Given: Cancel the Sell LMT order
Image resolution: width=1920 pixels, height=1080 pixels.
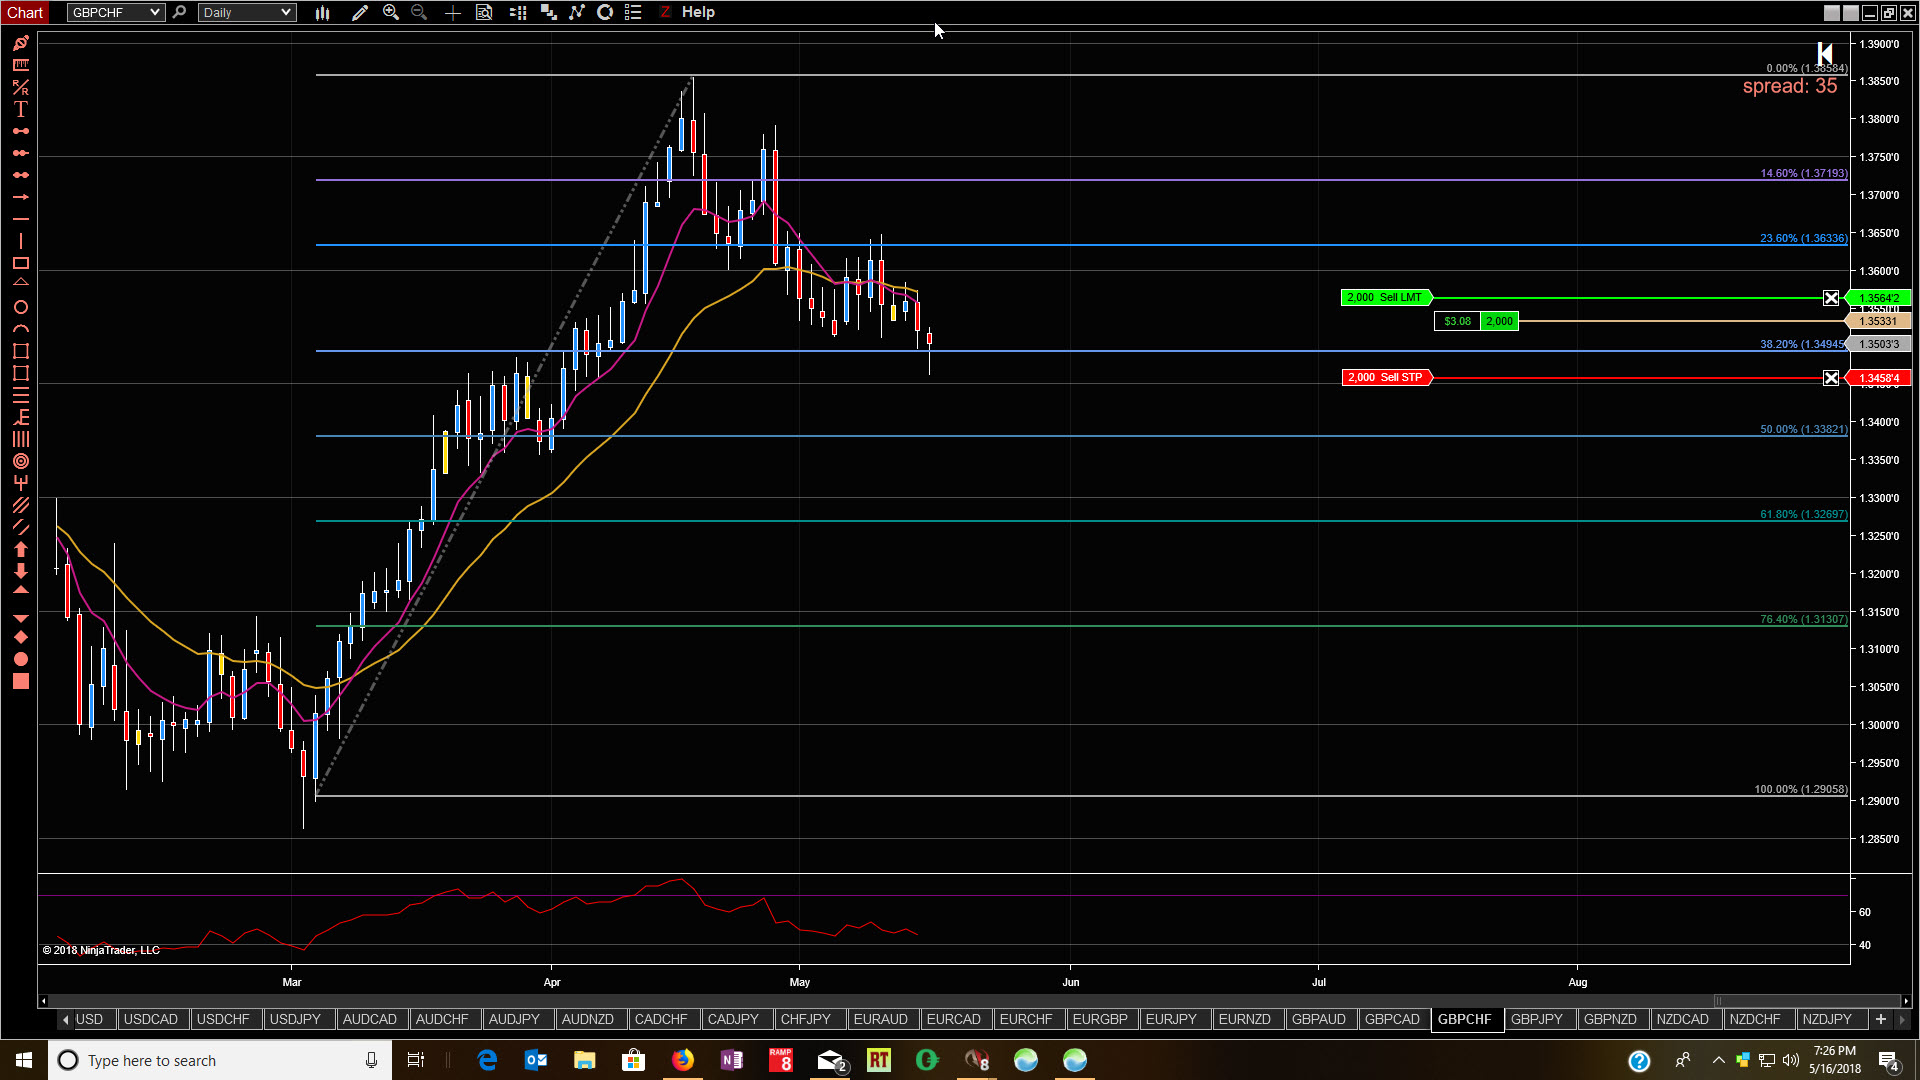Looking at the screenshot, I should pyautogui.click(x=1830, y=298).
